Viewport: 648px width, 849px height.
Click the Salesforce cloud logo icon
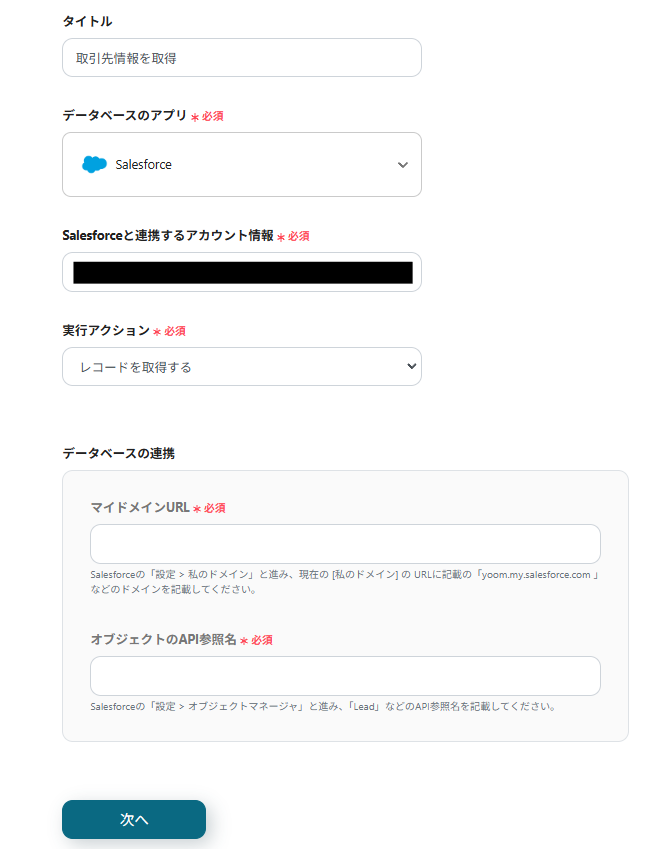point(95,163)
